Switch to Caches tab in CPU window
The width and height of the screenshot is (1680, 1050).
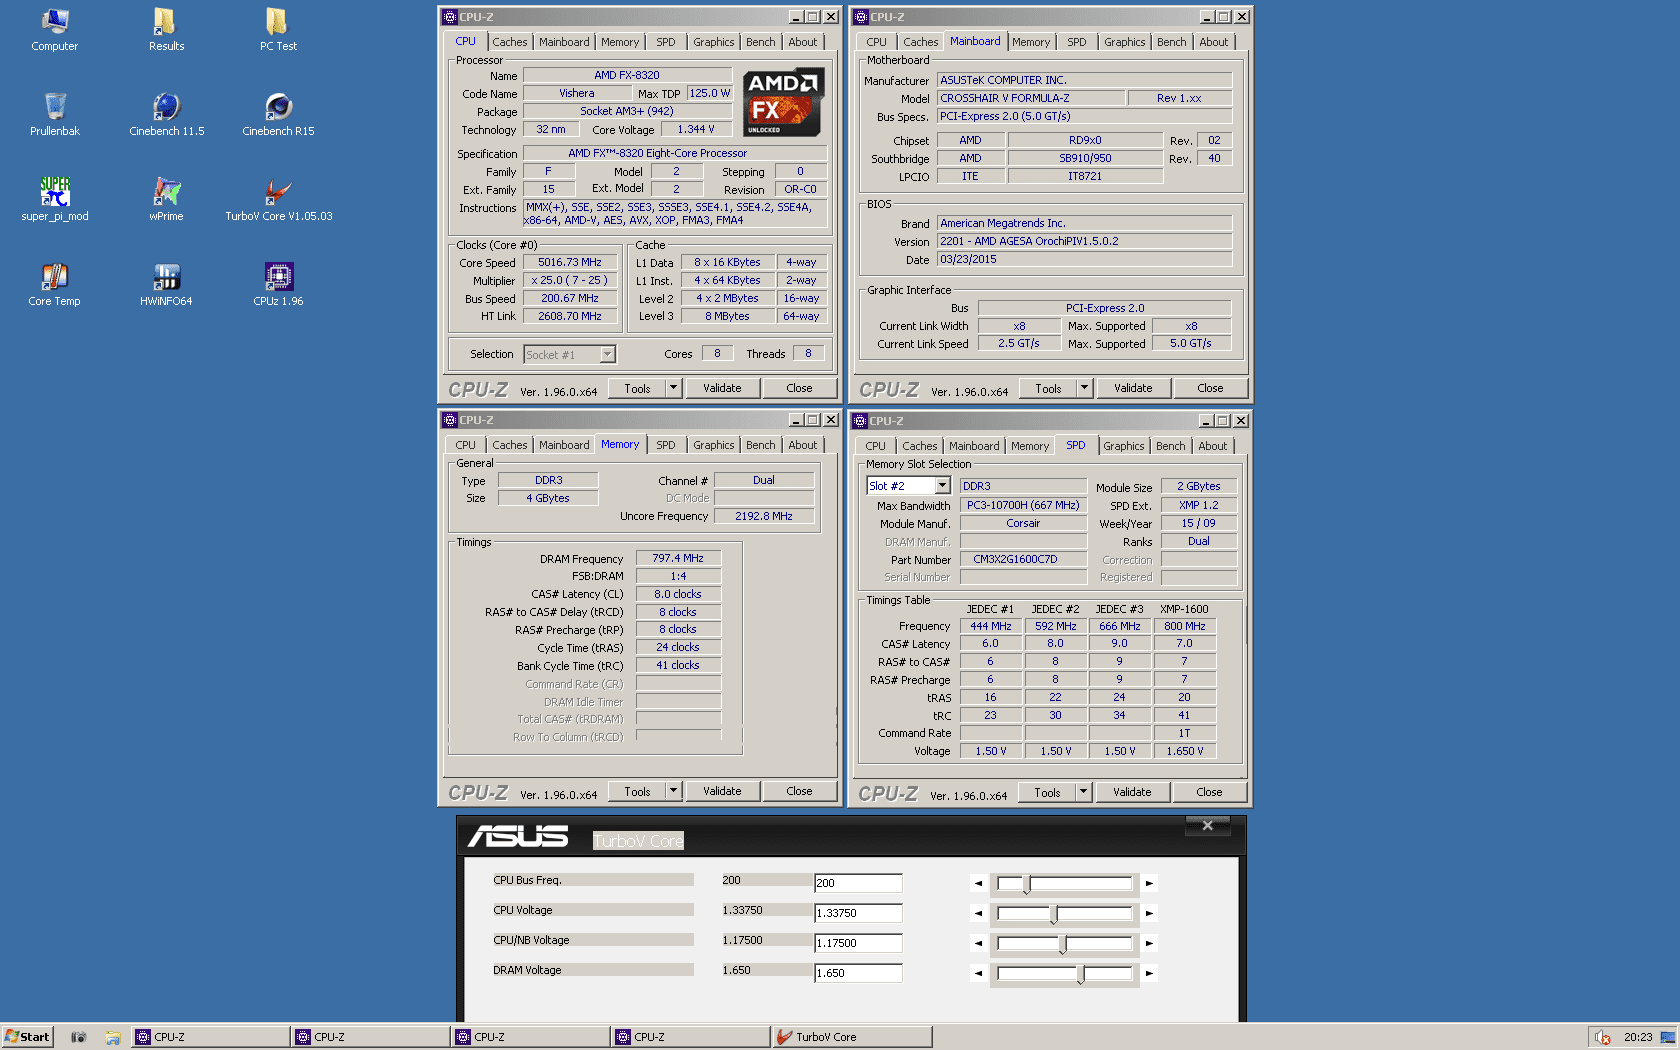coord(509,42)
